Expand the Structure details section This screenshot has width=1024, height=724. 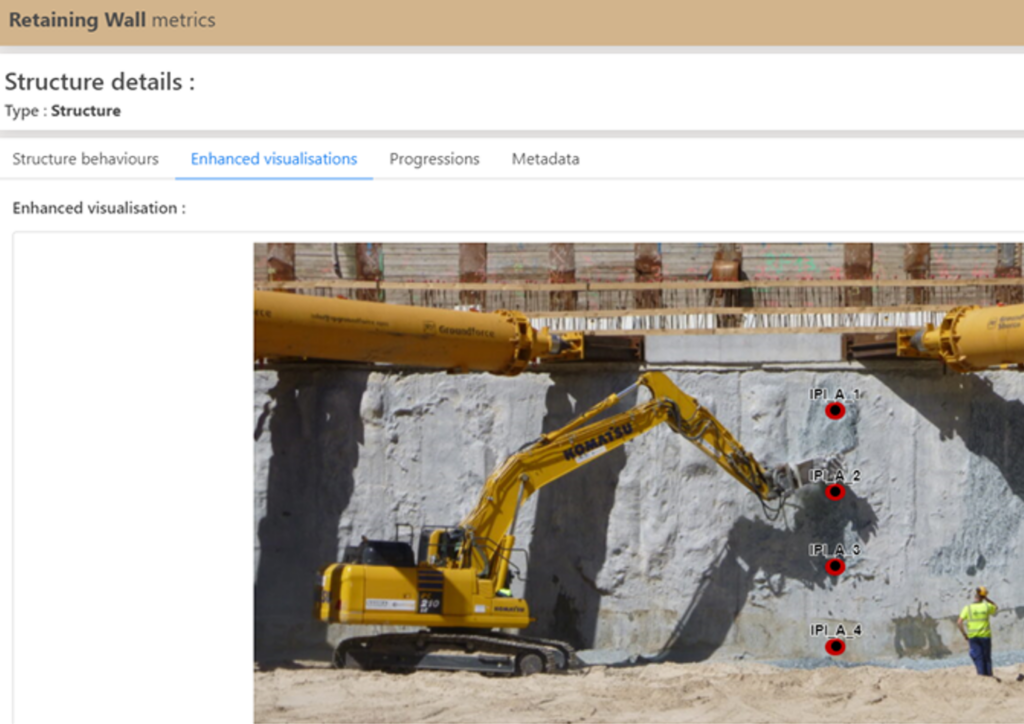pyautogui.click(x=96, y=81)
